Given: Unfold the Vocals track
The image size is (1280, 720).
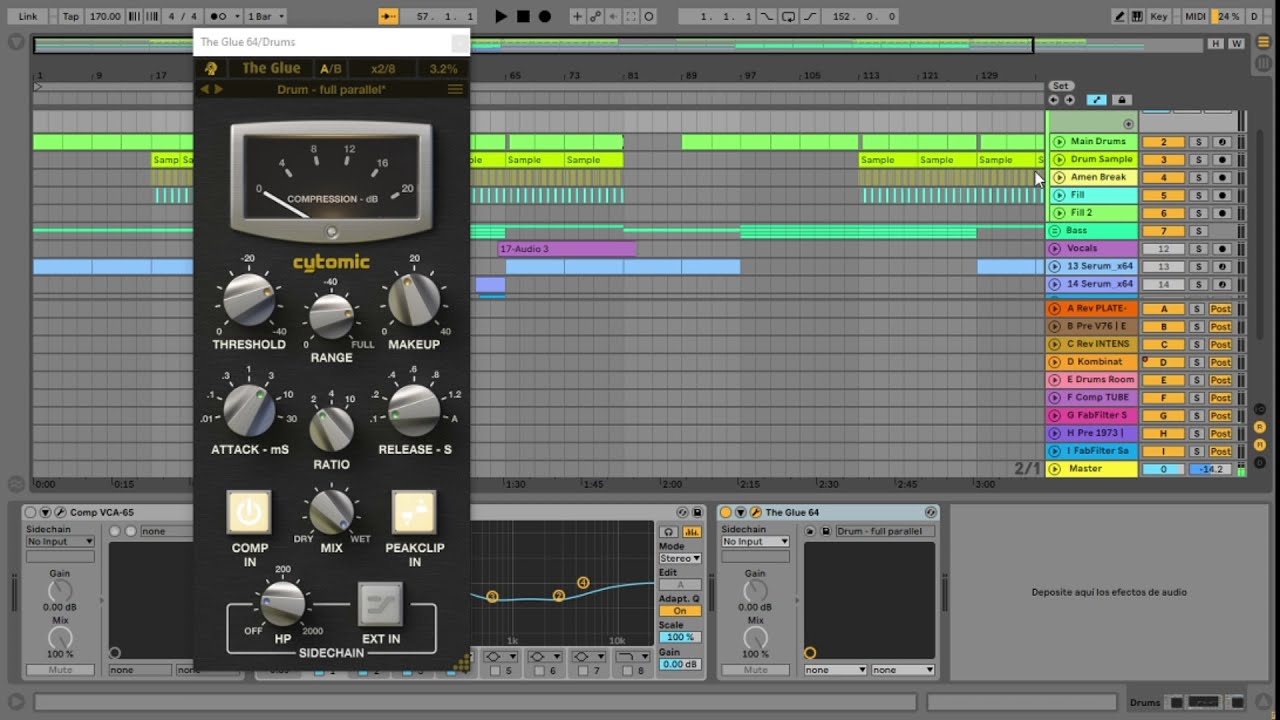Looking at the screenshot, I should [x=1054, y=249].
